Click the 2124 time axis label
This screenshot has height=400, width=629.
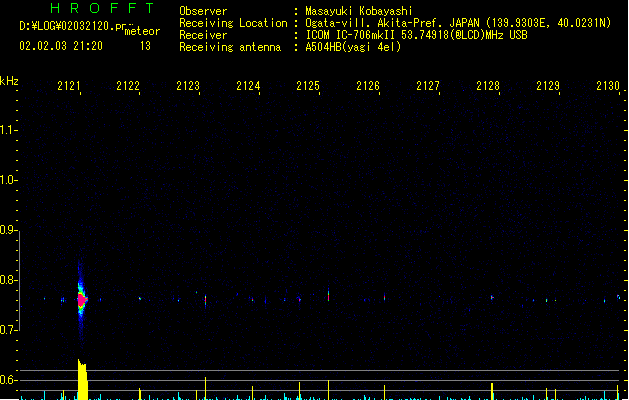(248, 86)
